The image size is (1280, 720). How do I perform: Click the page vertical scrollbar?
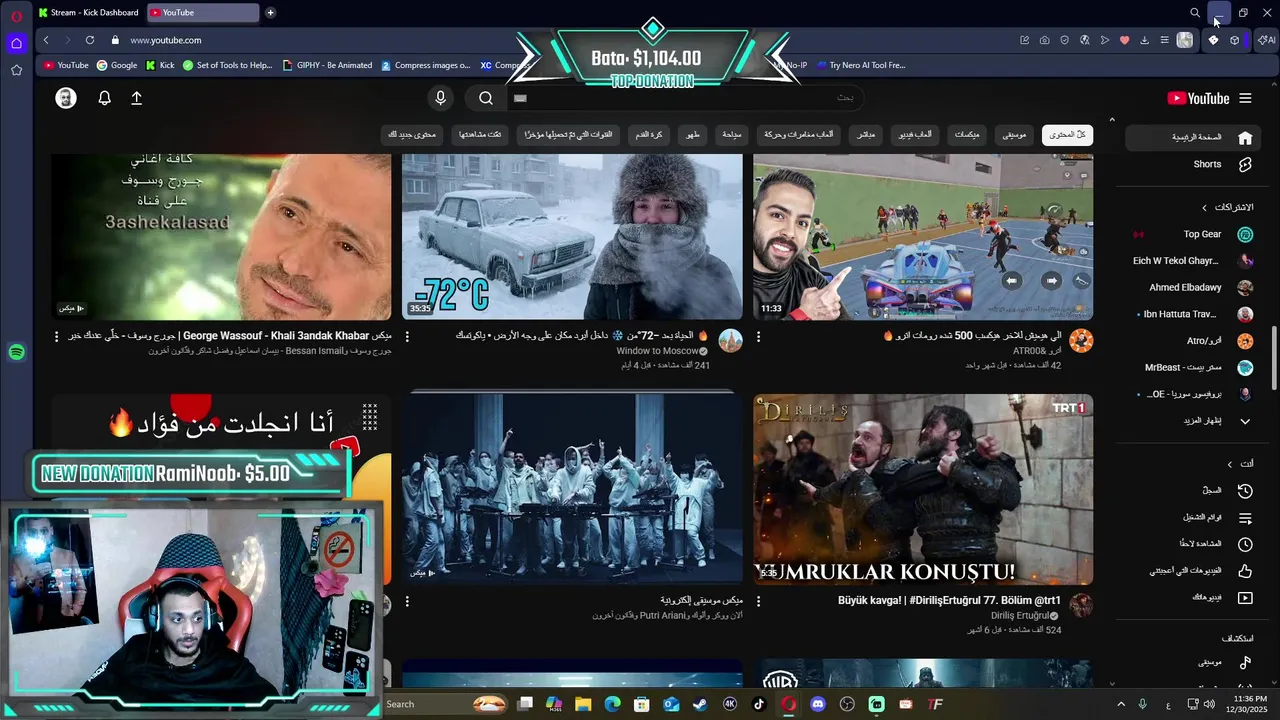pos(1274,358)
